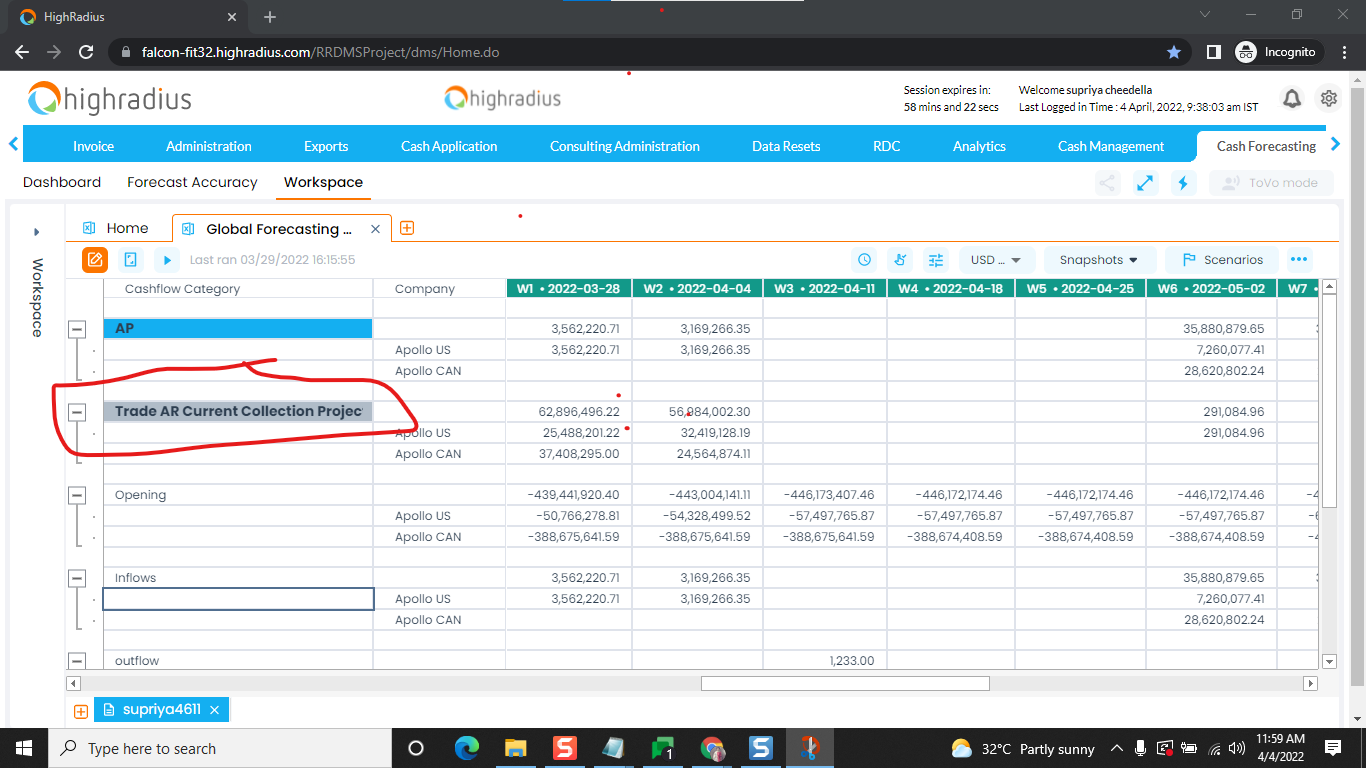The image size is (1366, 768).
Task: Click the run forecast play button
Action: [166, 260]
